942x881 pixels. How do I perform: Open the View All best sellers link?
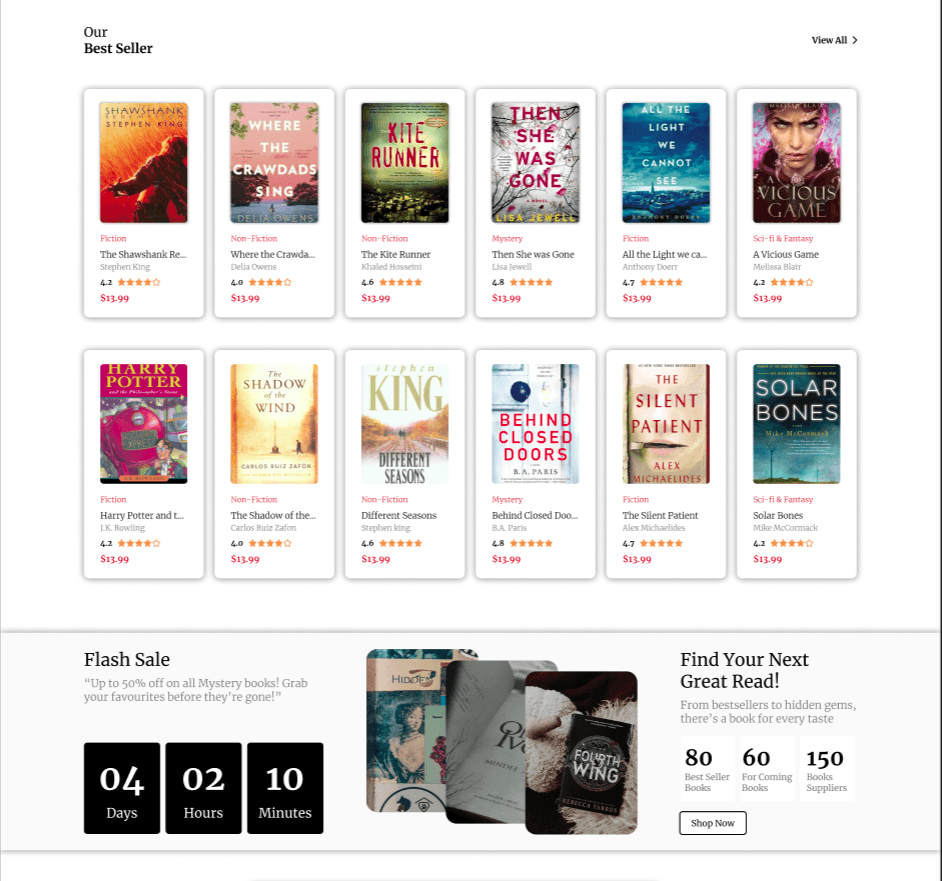834,40
